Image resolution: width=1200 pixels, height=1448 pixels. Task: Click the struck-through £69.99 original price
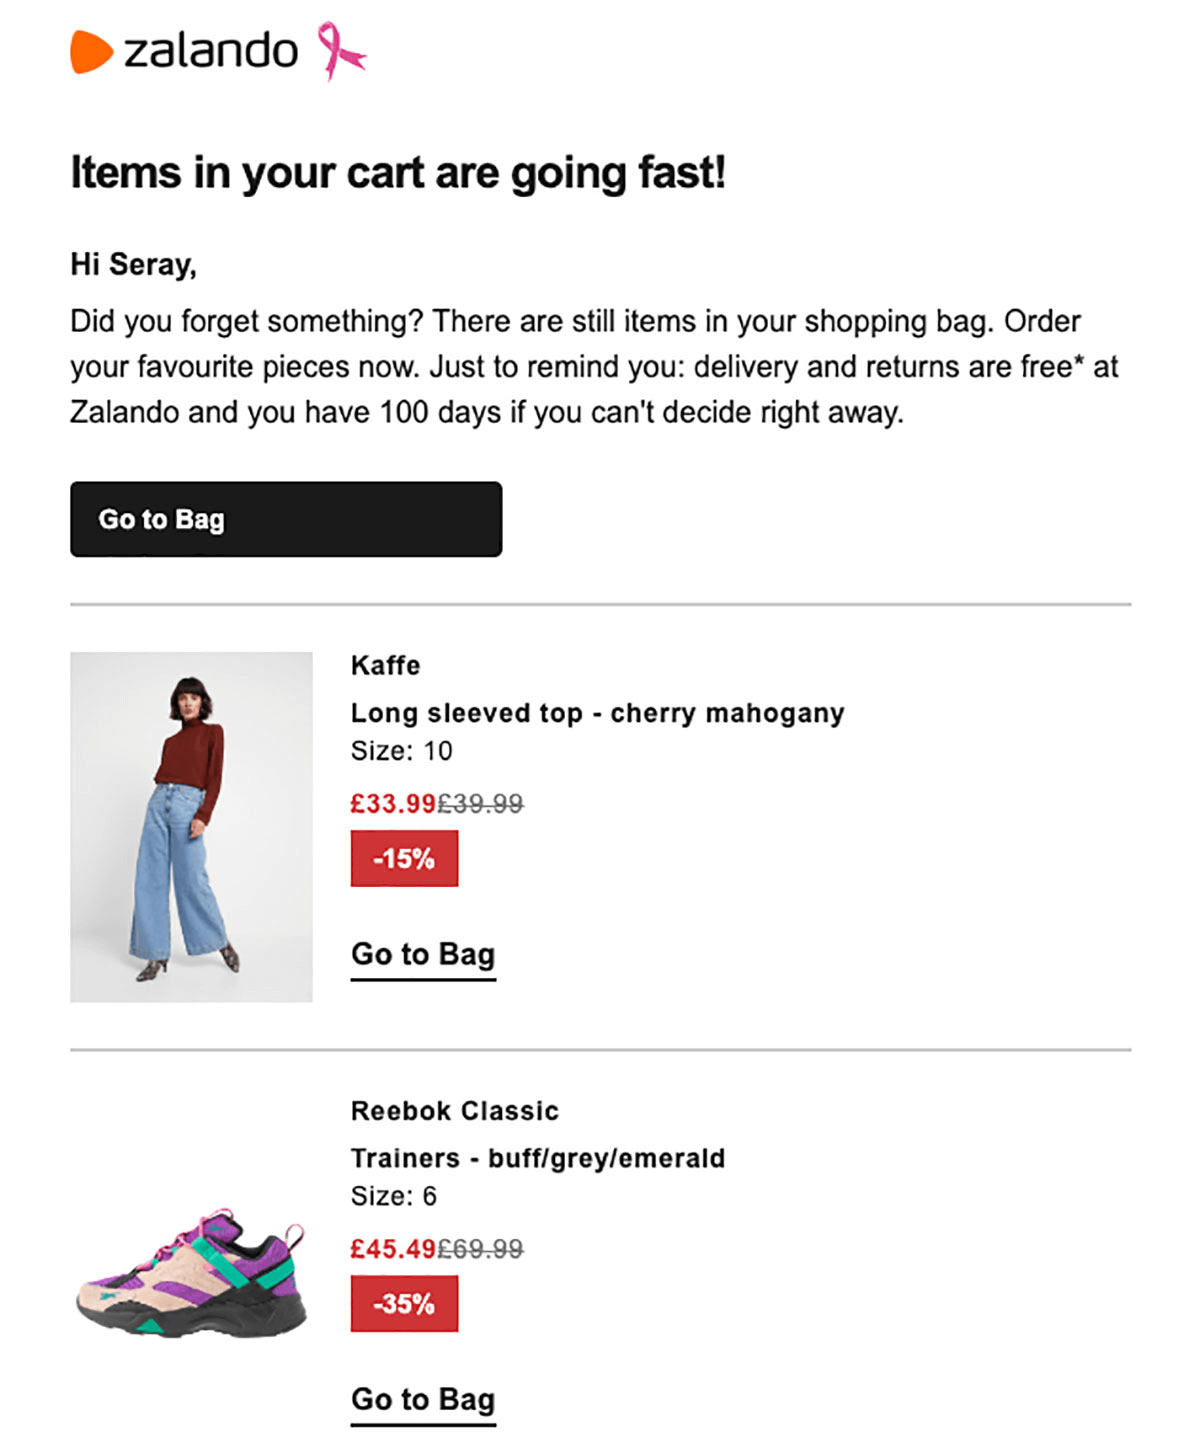coord(479,1249)
